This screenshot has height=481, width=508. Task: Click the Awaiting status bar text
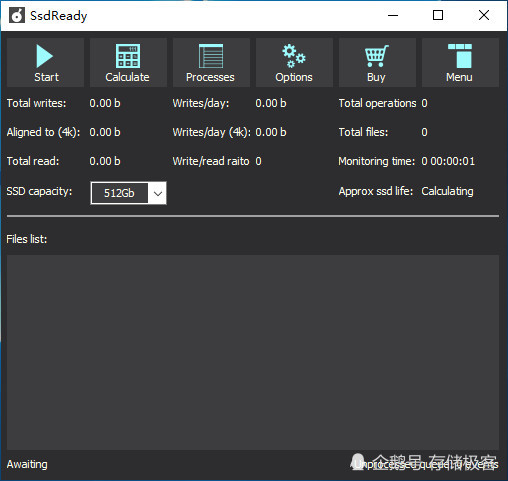coord(27,464)
